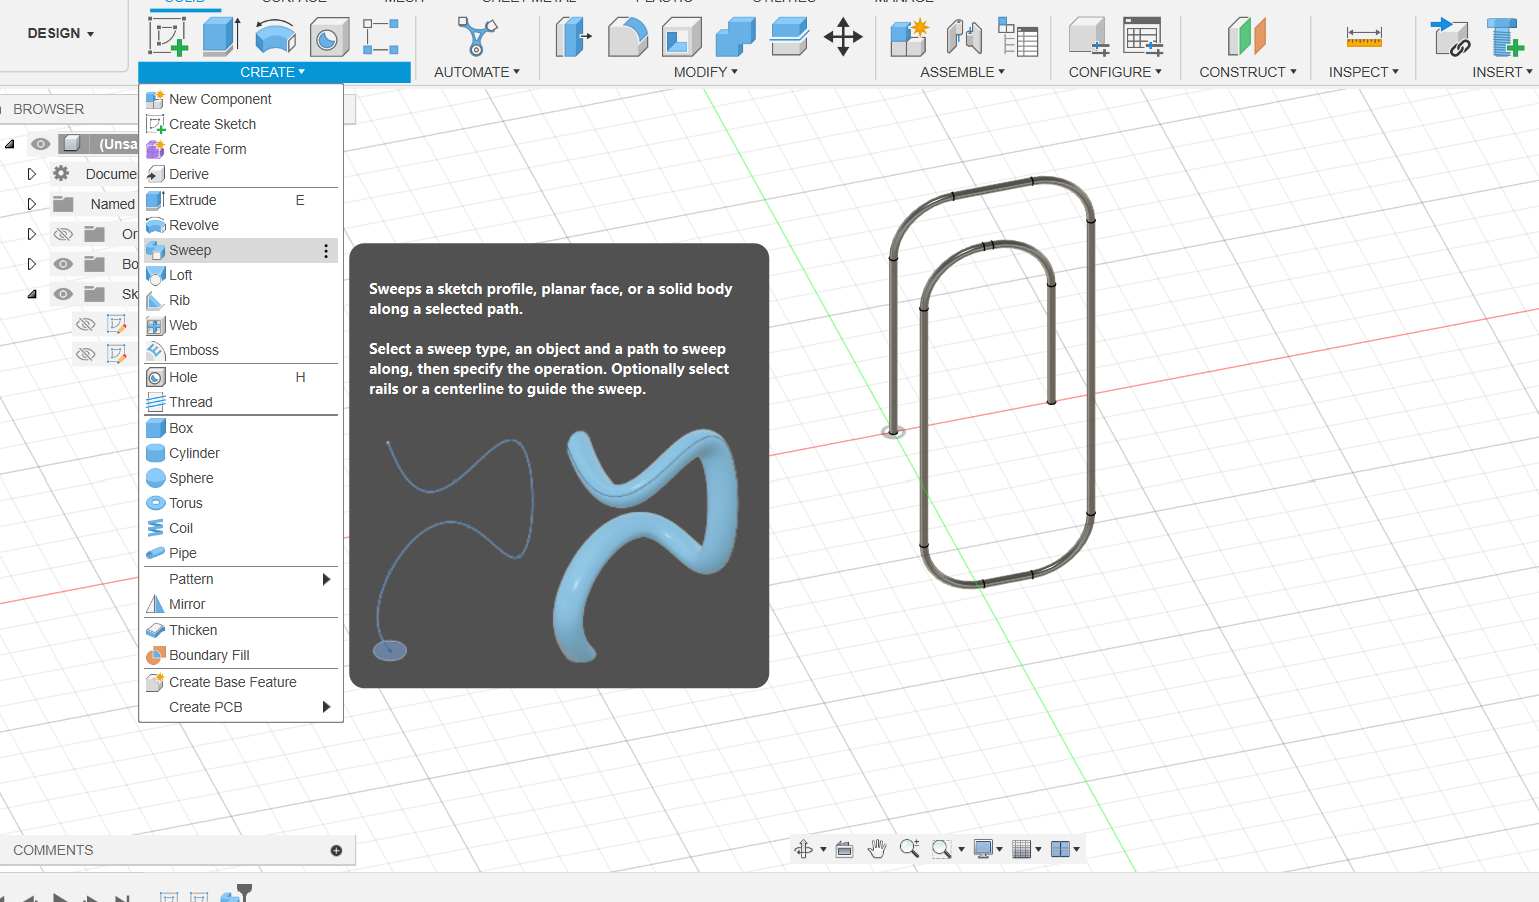Toggle the Sketches folder visibility eye
This screenshot has width=1539, height=902.
(x=63, y=294)
